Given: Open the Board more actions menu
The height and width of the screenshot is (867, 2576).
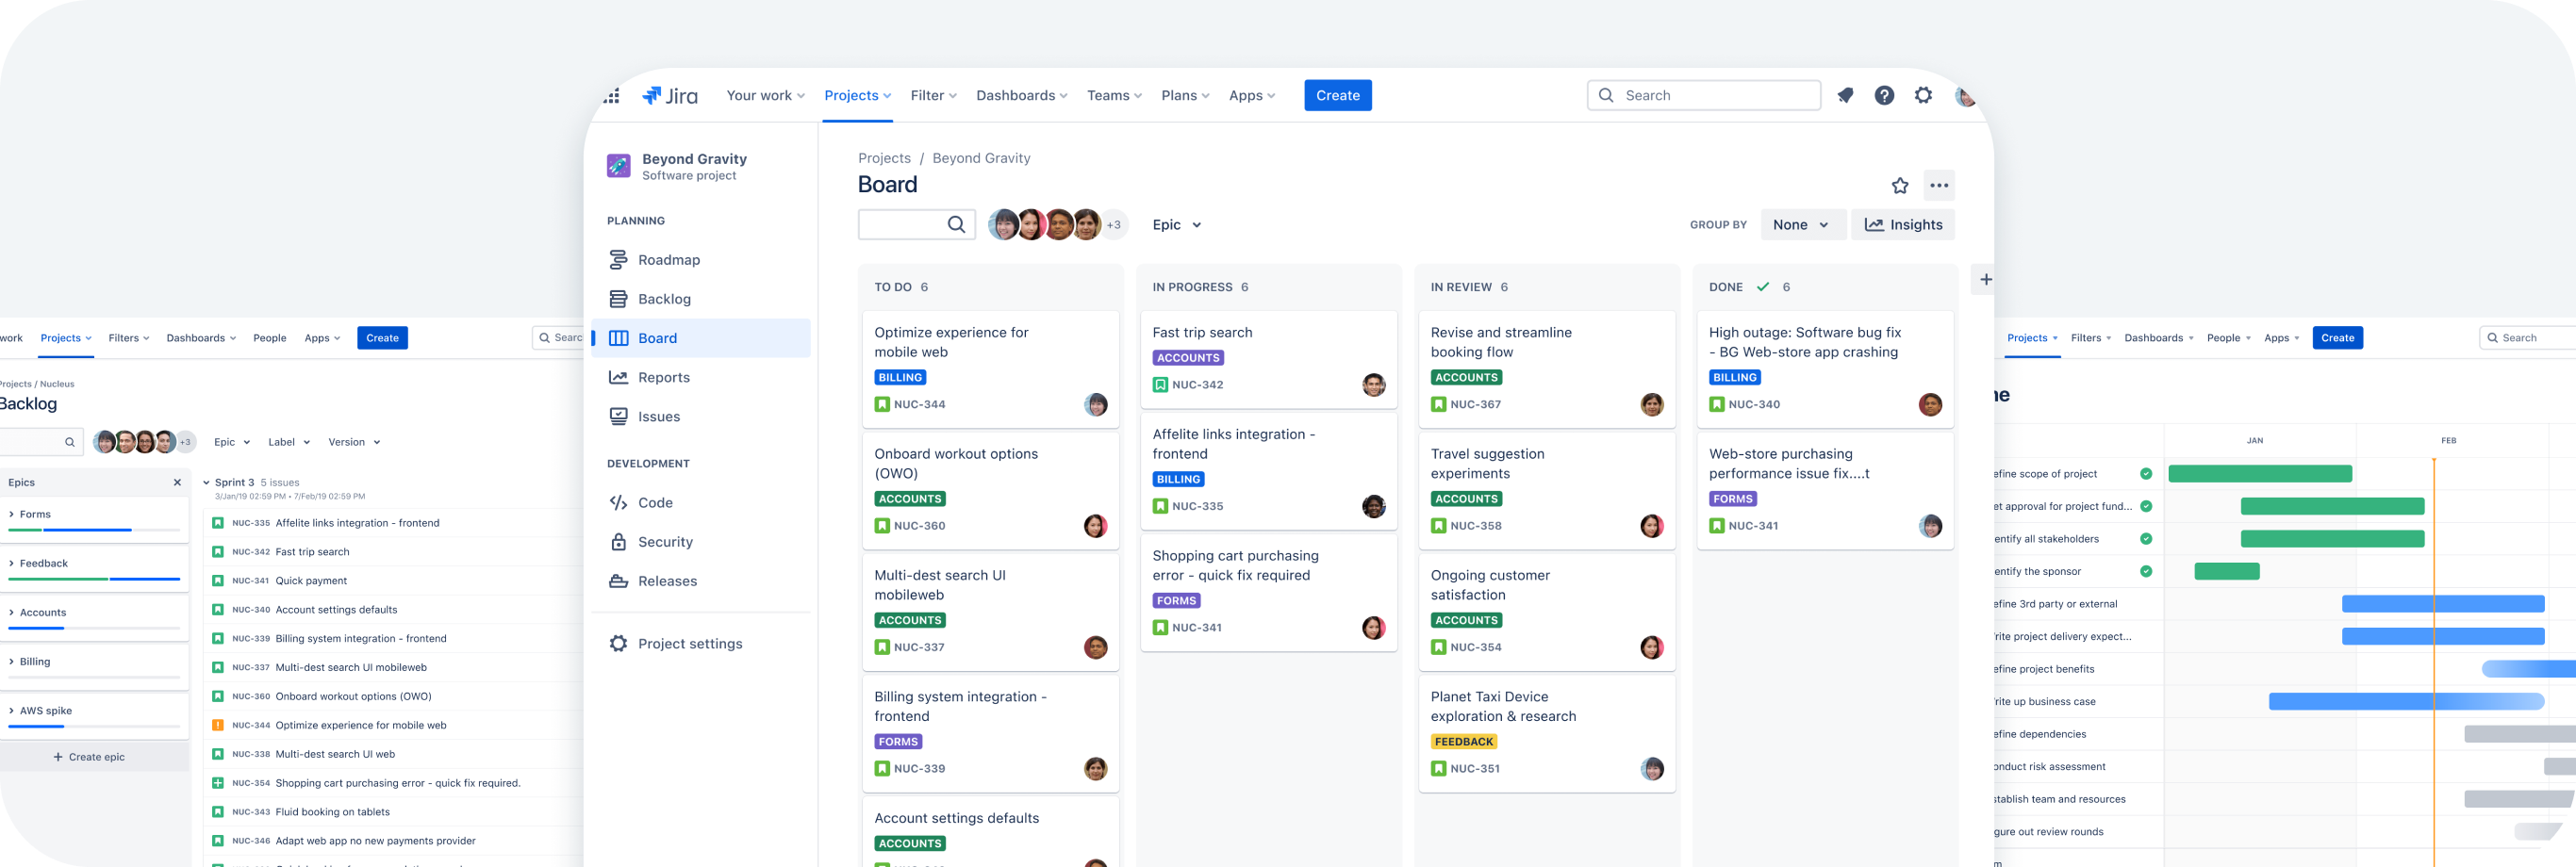Looking at the screenshot, I should click(1938, 185).
